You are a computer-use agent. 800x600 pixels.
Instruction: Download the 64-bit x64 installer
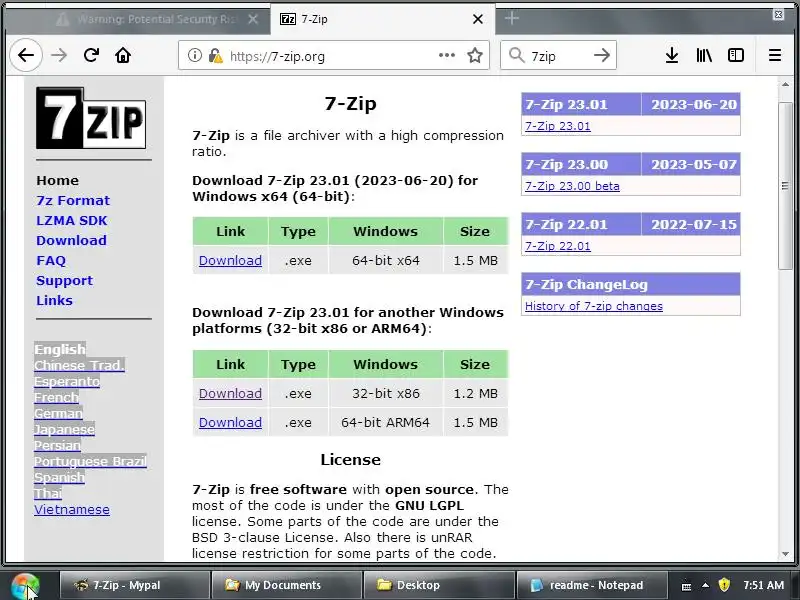click(x=230, y=261)
